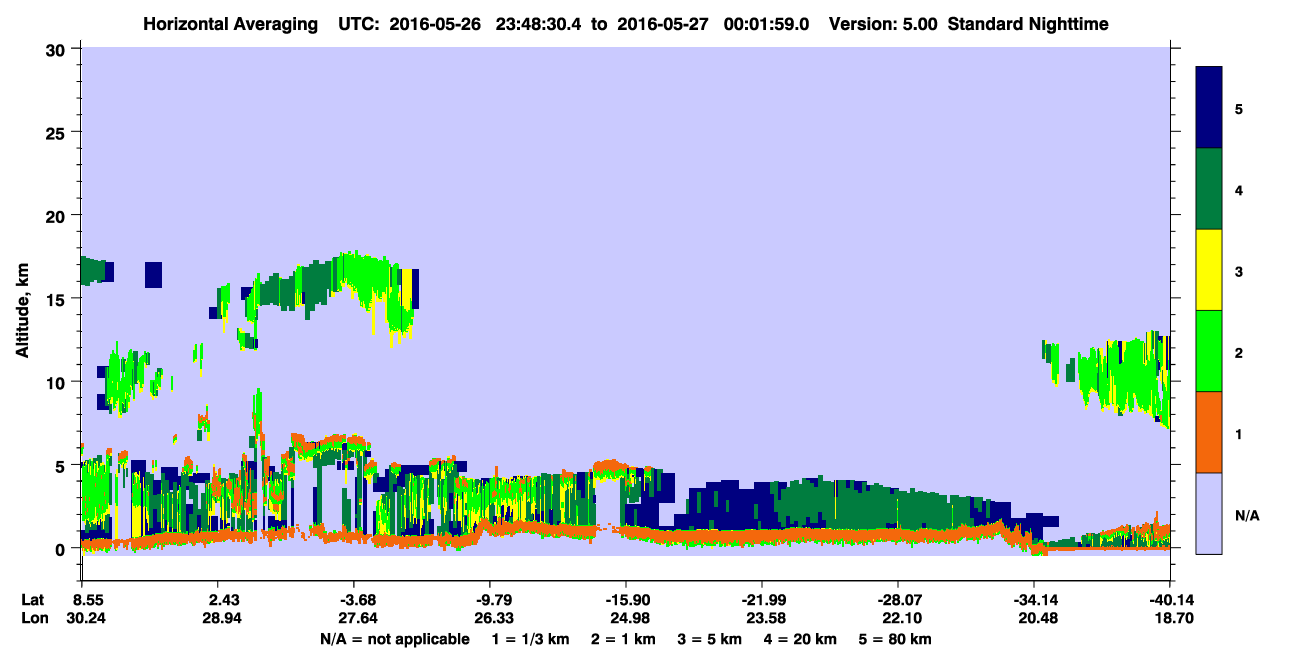Click the lavender N/A colorbar segment
Viewport: 1300px width, 667px height.
pyautogui.click(x=1209, y=513)
